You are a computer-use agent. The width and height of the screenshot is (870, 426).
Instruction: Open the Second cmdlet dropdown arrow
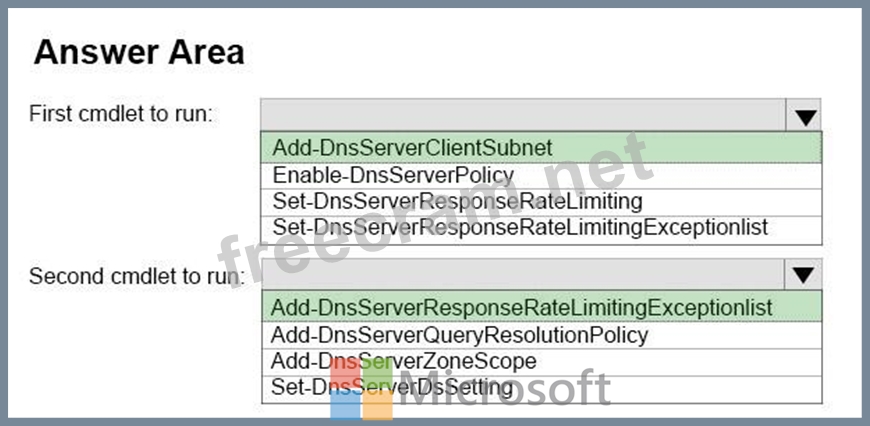coord(806,275)
